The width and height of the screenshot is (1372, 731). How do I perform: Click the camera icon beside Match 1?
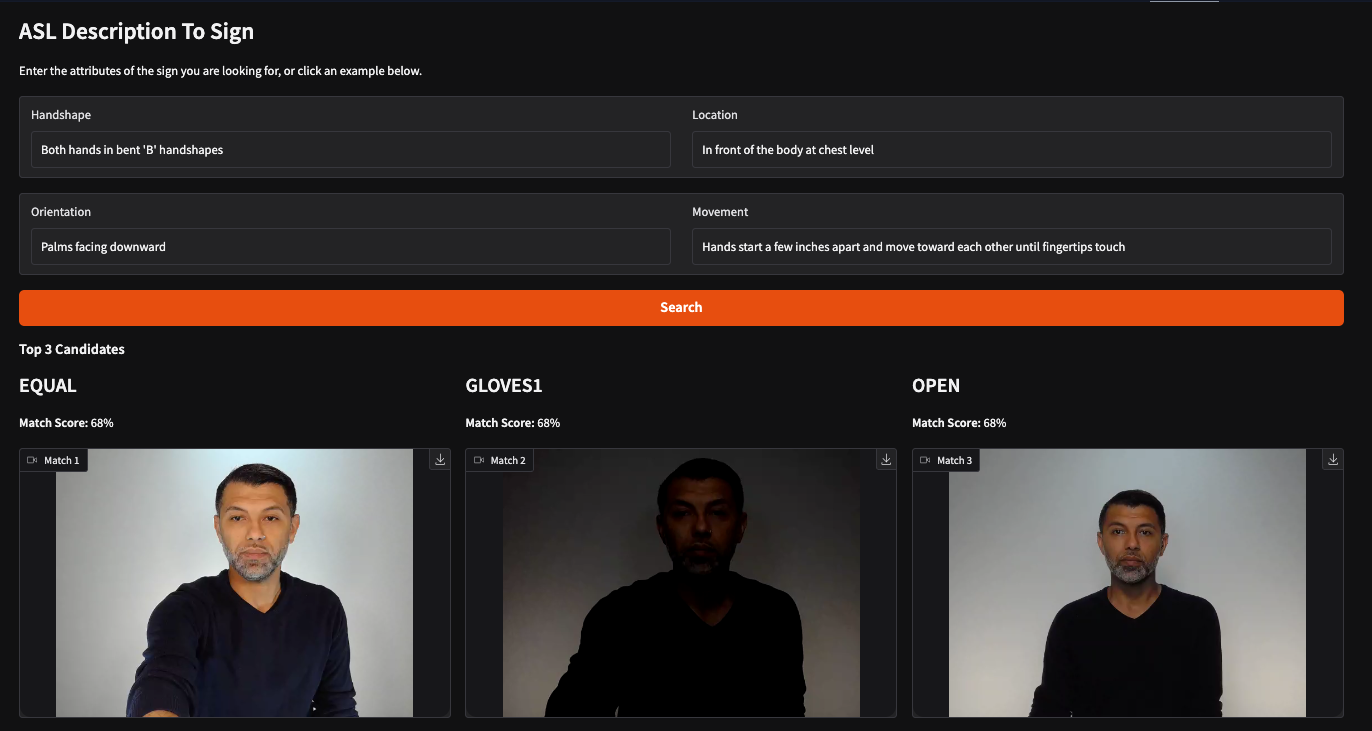click(32, 461)
